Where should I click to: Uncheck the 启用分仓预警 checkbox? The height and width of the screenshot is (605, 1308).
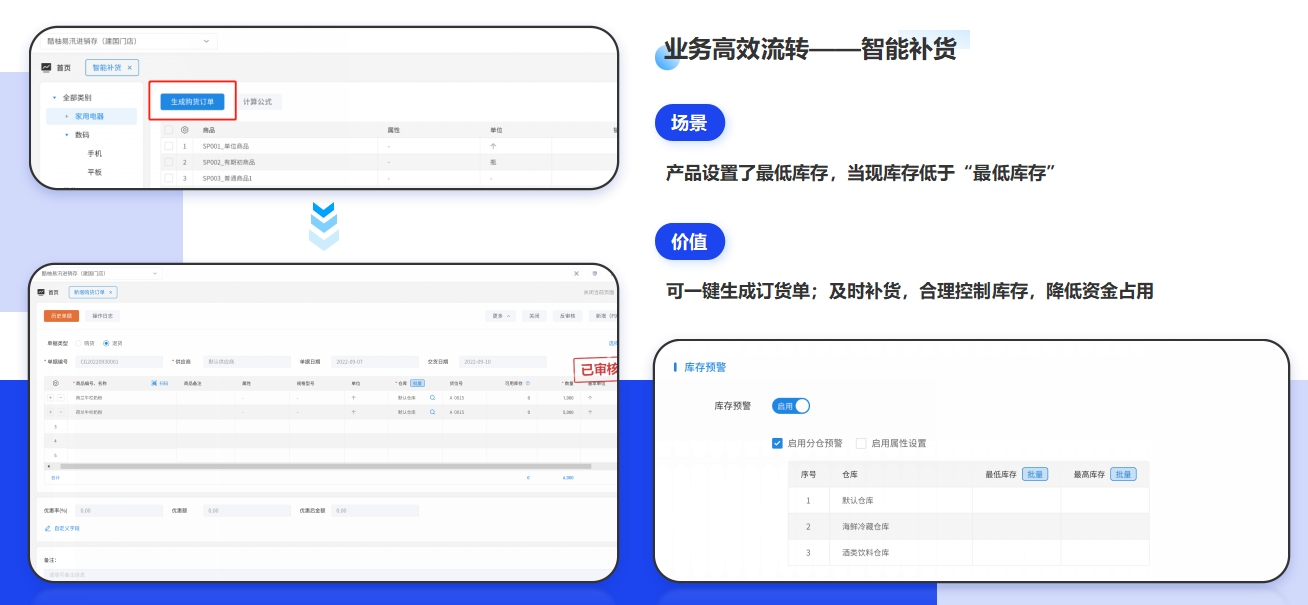777,443
